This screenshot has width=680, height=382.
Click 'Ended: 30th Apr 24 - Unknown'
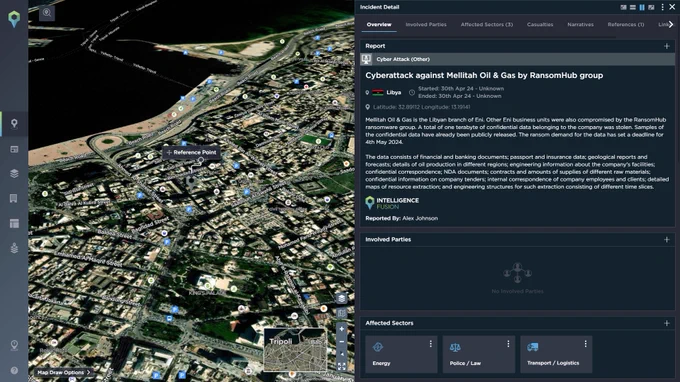coord(459,96)
